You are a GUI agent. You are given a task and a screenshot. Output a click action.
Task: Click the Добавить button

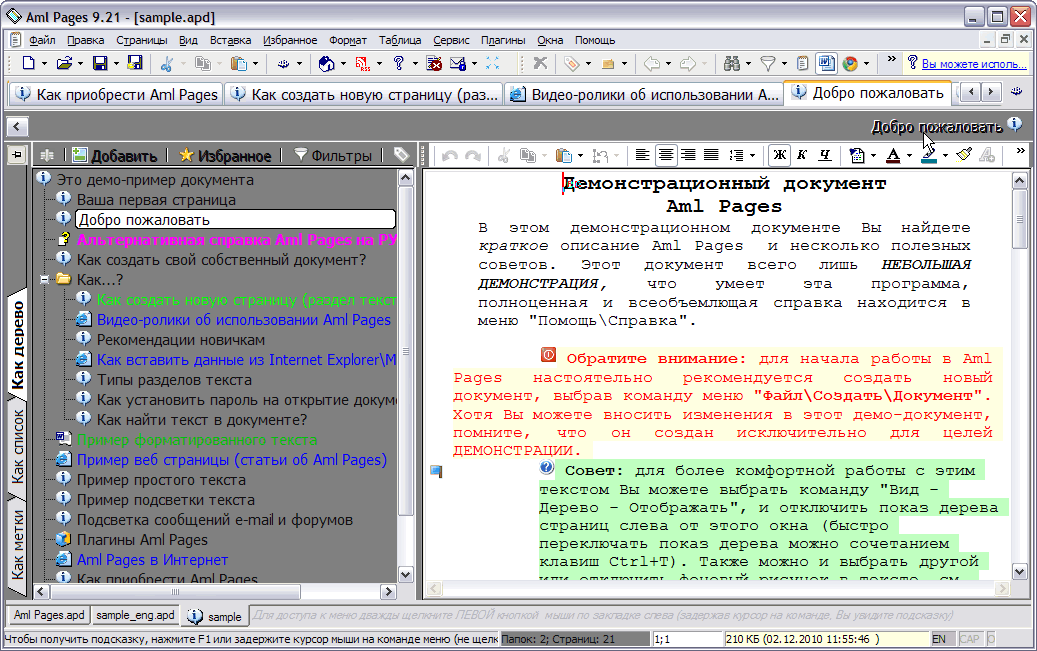pos(115,155)
